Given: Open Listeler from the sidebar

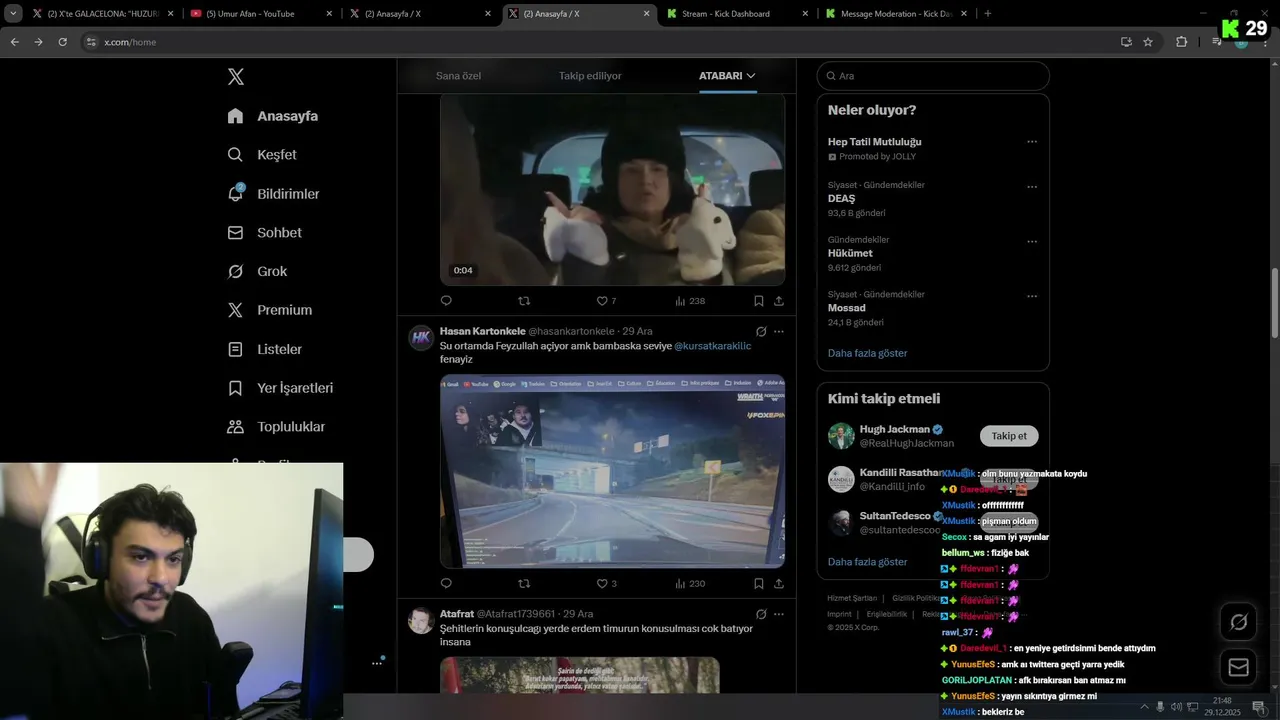Looking at the screenshot, I should click(264, 349).
